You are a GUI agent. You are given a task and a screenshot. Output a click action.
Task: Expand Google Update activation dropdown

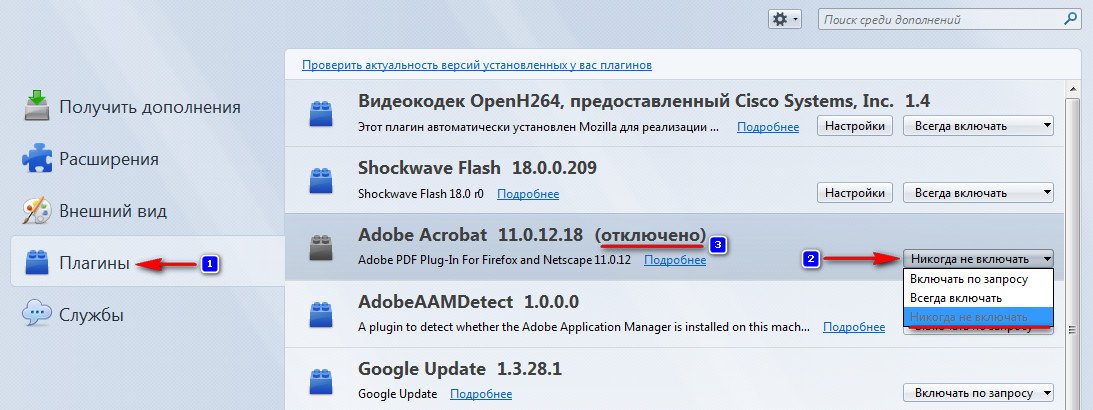(x=978, y=394)
